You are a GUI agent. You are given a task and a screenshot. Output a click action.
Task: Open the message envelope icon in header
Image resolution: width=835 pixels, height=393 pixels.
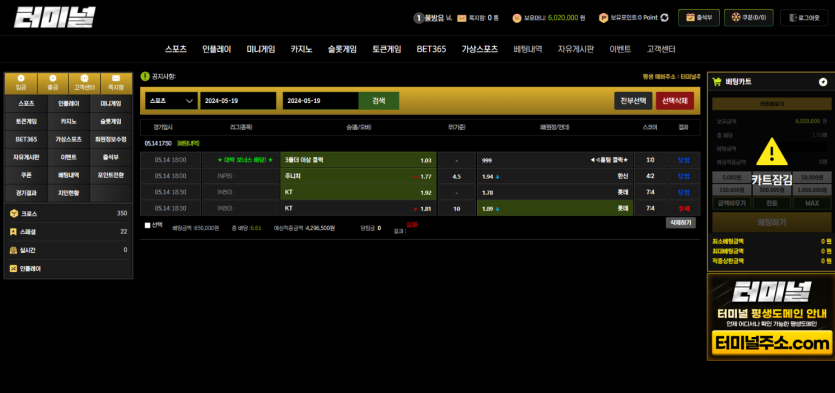point(462,18)
